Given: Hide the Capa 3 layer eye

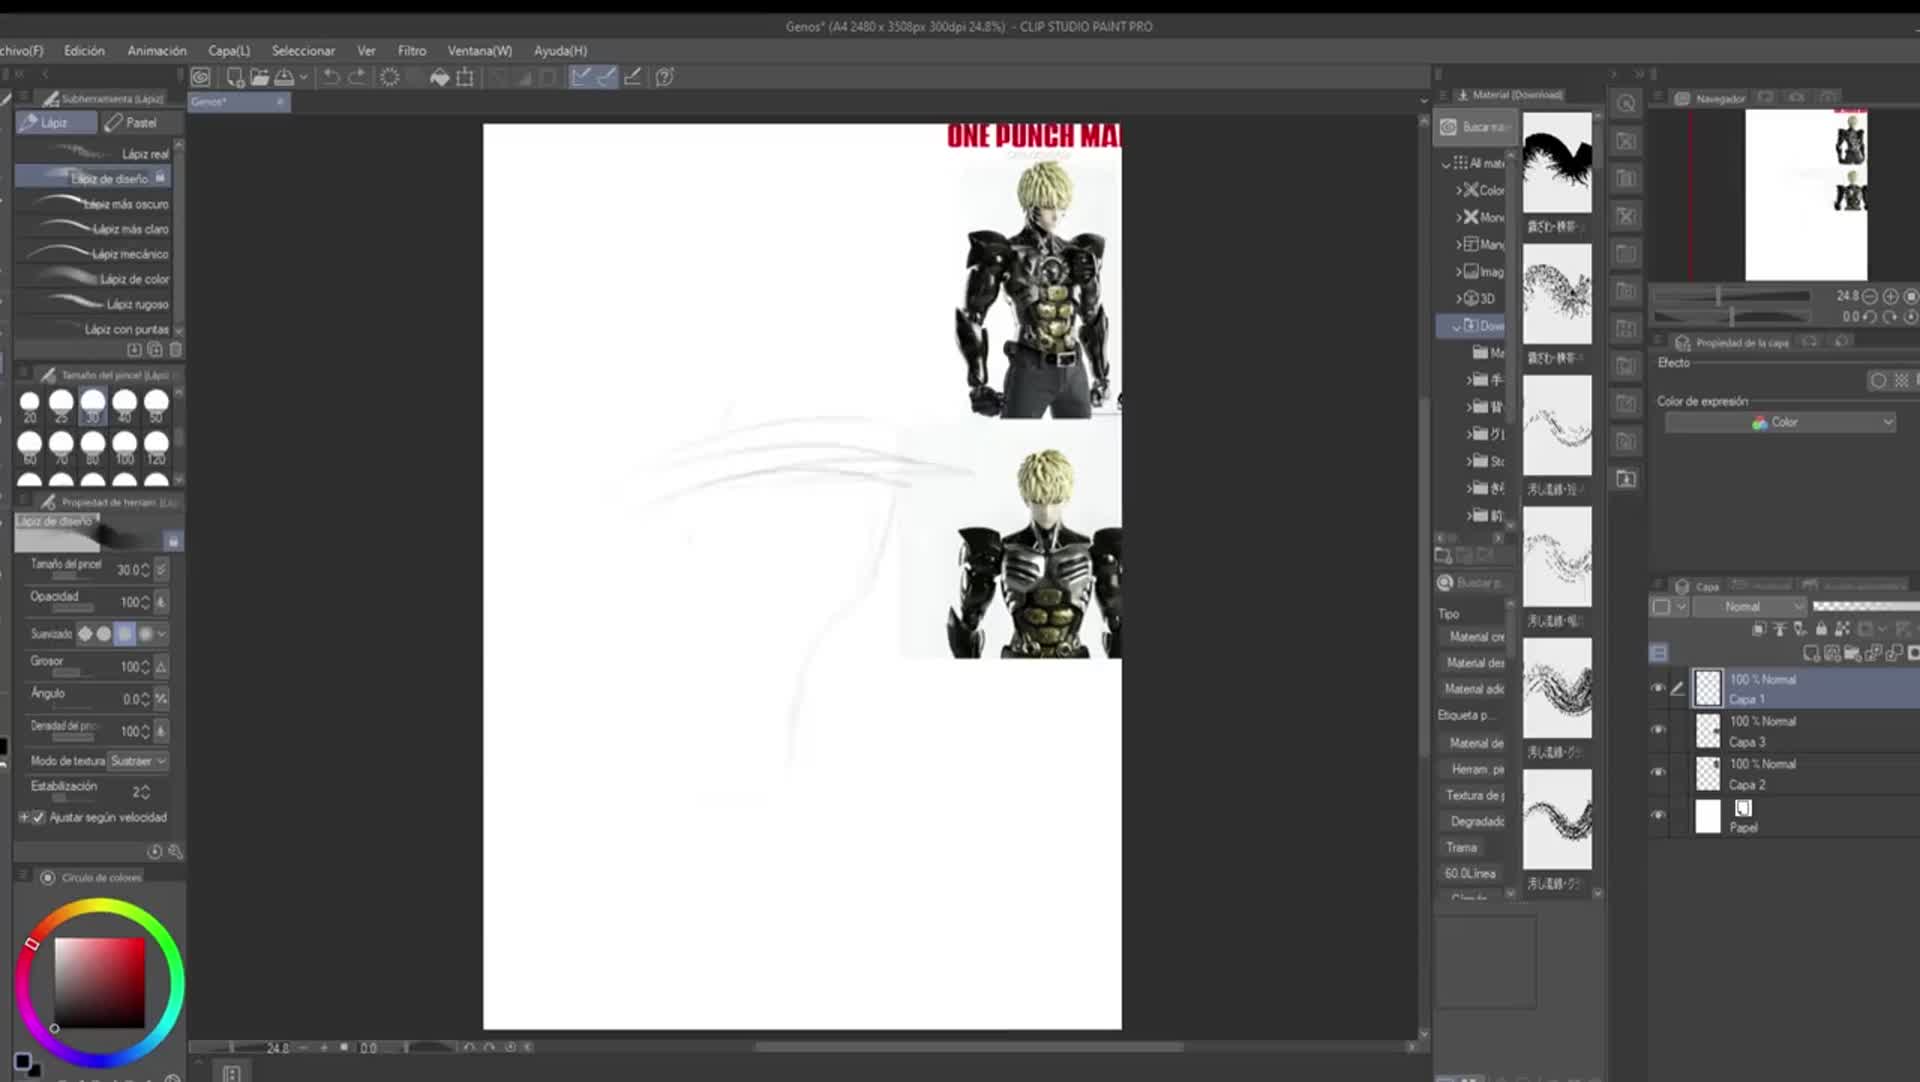Looking at the screenshot, I should coord(1658,730).
